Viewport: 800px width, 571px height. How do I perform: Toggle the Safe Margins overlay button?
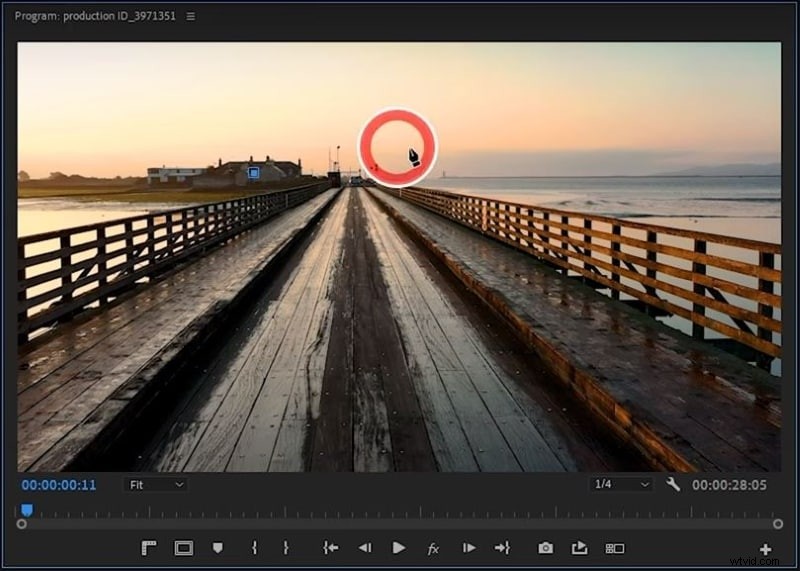click(184, 548)
